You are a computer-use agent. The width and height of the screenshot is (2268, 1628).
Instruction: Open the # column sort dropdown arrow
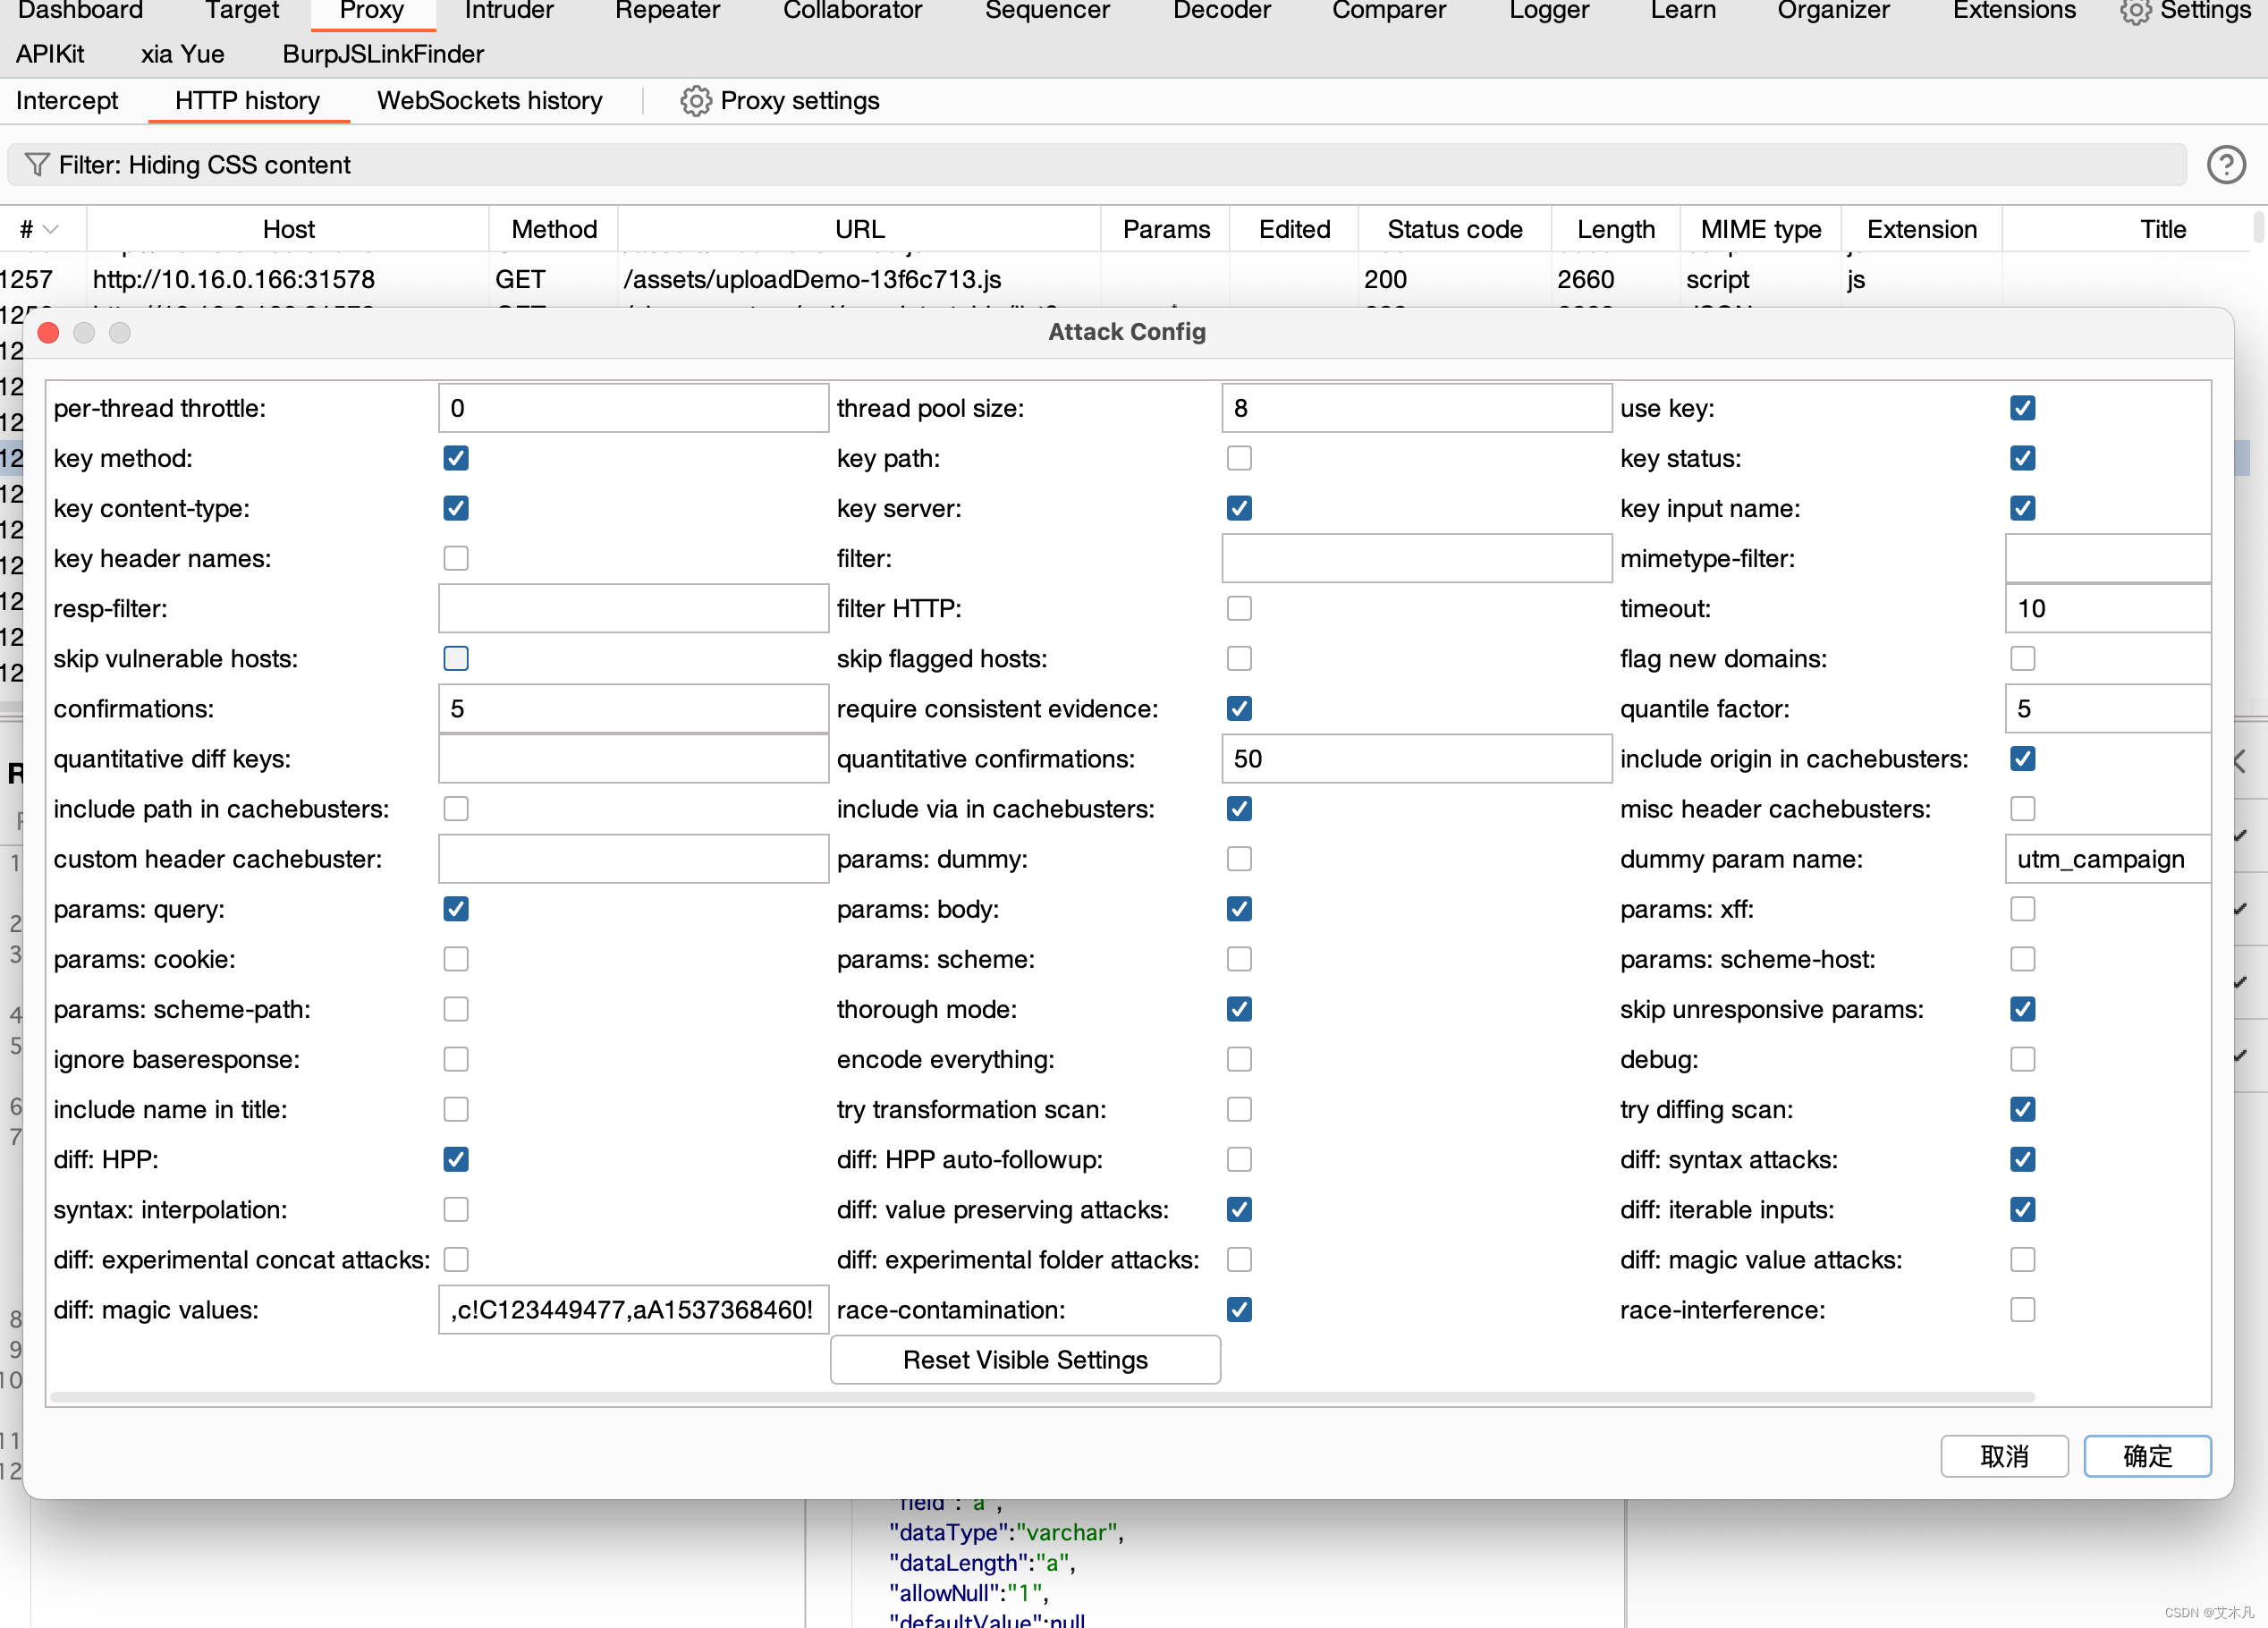tap(51, 230)
